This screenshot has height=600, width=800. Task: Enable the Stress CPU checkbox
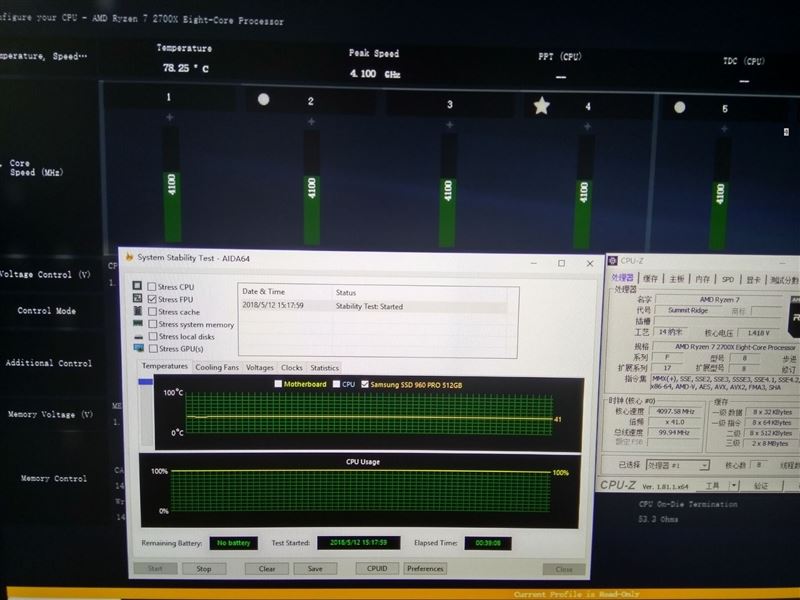tap(152, 287)
